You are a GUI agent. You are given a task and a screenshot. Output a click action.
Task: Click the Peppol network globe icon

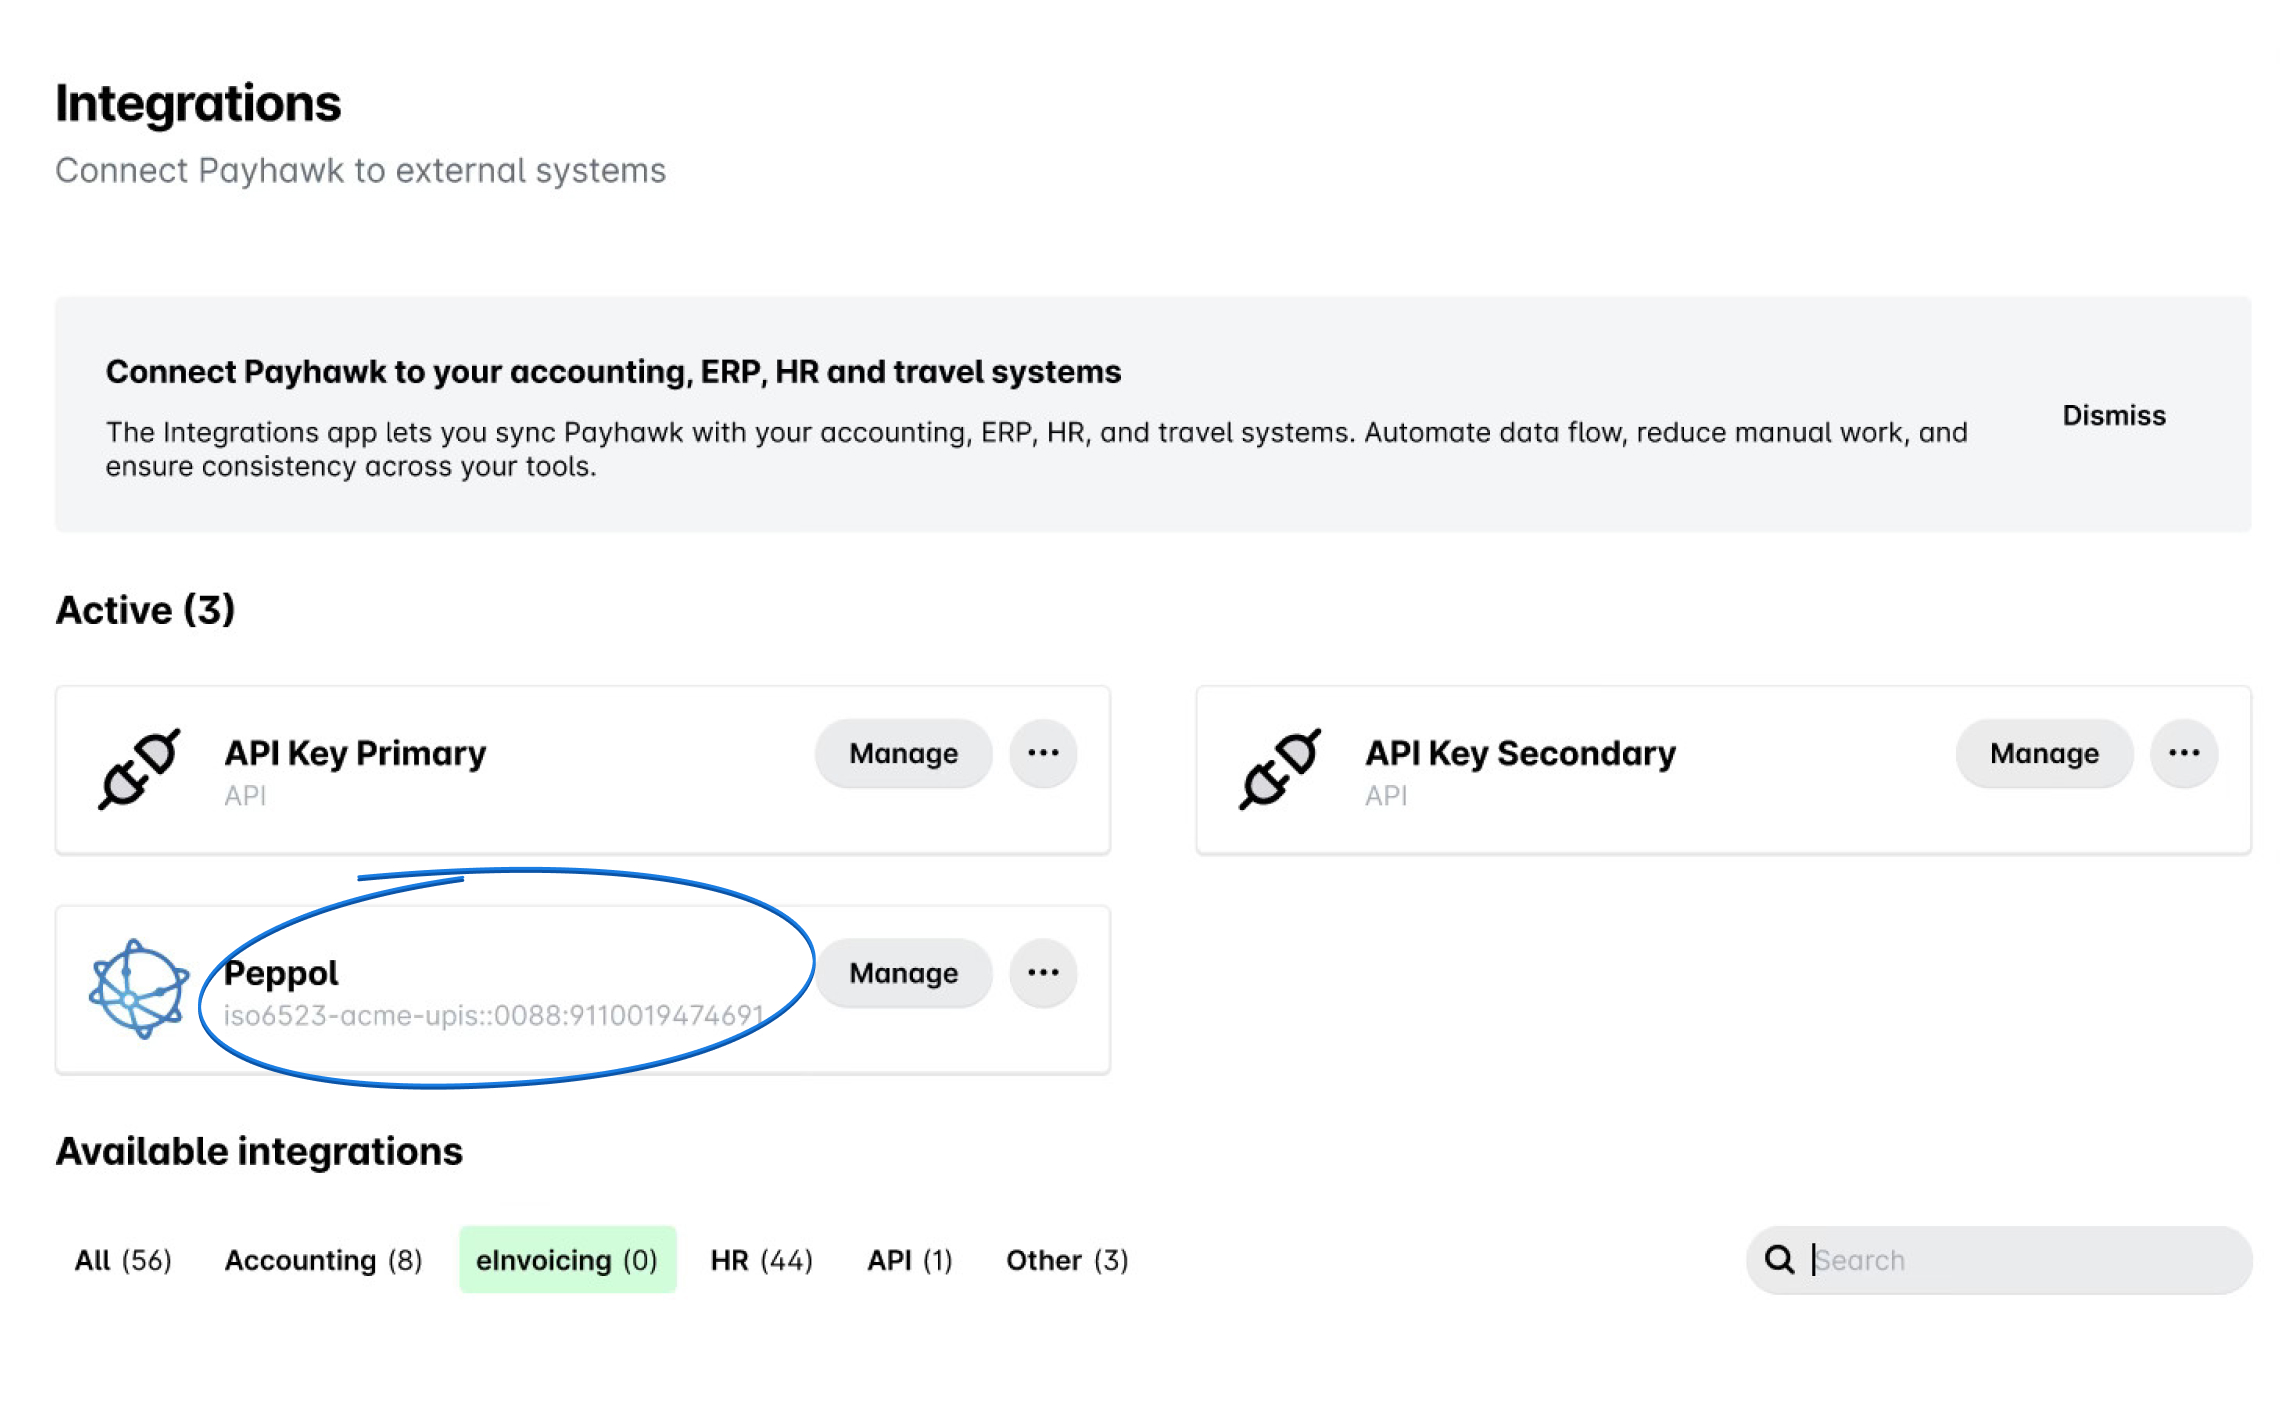click(x=138, y=990)
